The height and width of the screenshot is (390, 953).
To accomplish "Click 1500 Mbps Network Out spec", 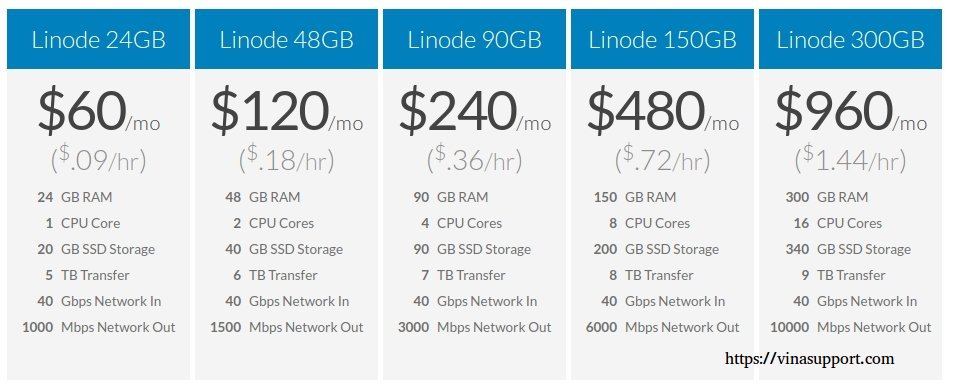I will click(x=287, y=327).
